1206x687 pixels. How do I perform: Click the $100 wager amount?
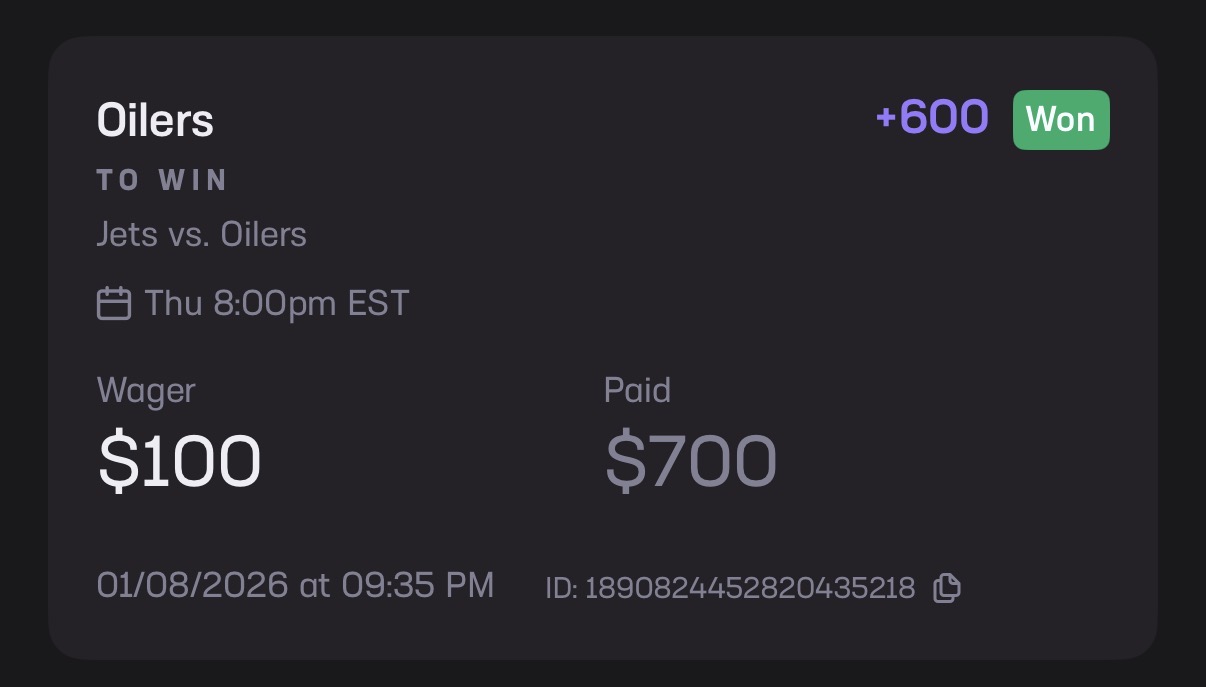coord(180,462)
